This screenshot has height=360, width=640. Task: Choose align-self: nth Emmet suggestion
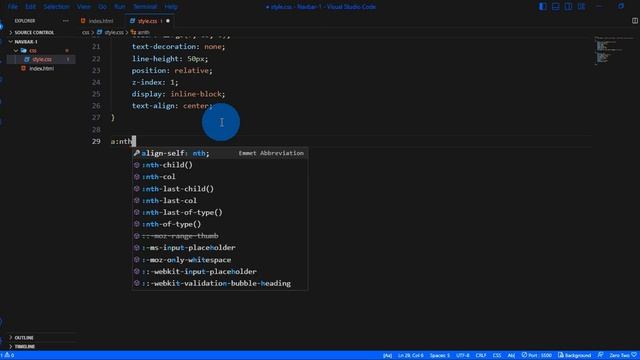220,153
